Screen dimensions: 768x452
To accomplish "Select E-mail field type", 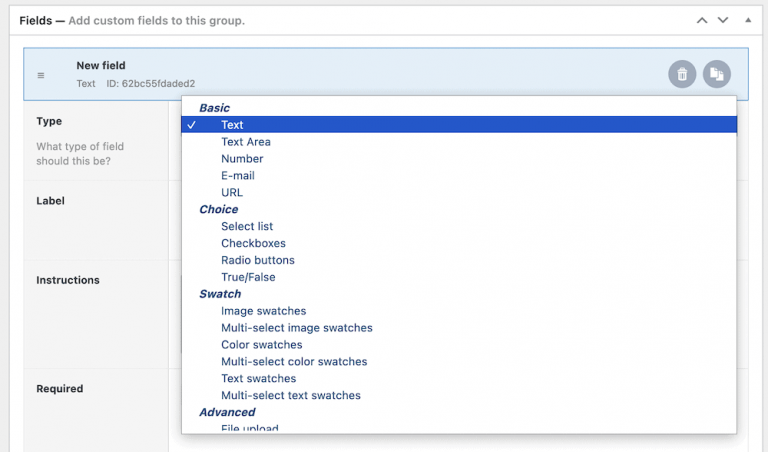I will [238, 176].
